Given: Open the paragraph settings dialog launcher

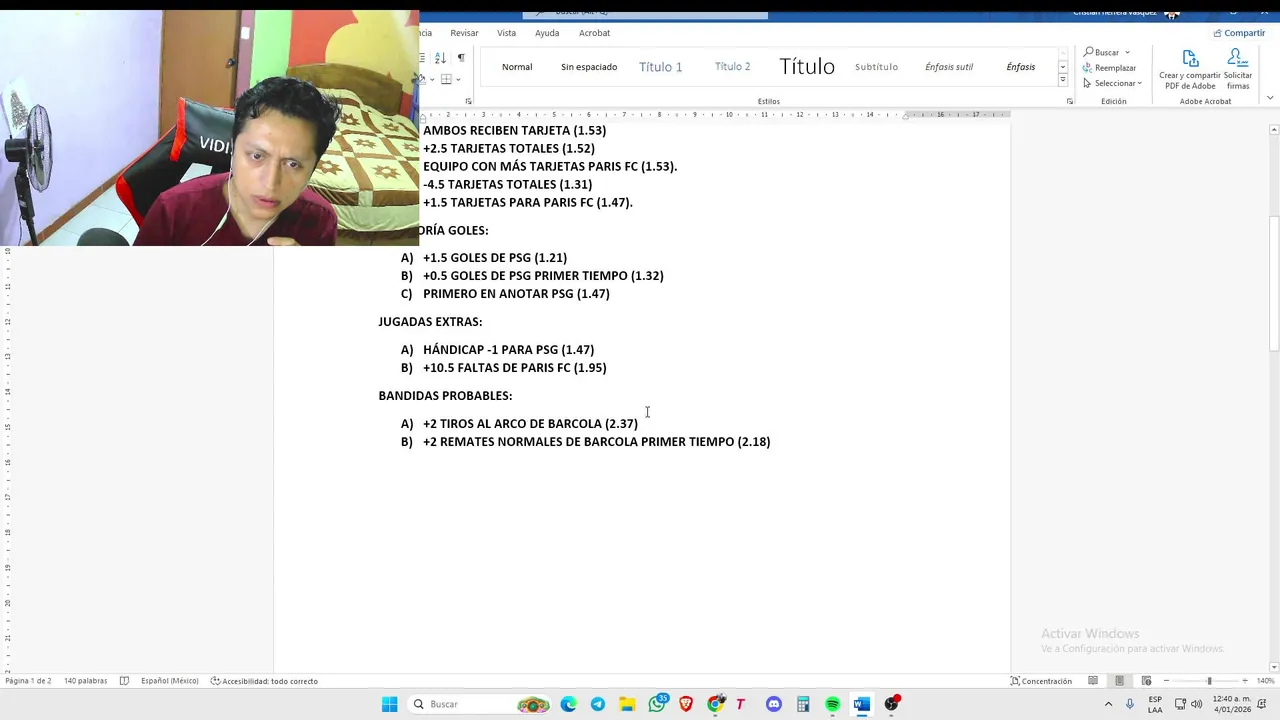Looking at the screenshot, I should pyautogui.click(x=468, y=102).
